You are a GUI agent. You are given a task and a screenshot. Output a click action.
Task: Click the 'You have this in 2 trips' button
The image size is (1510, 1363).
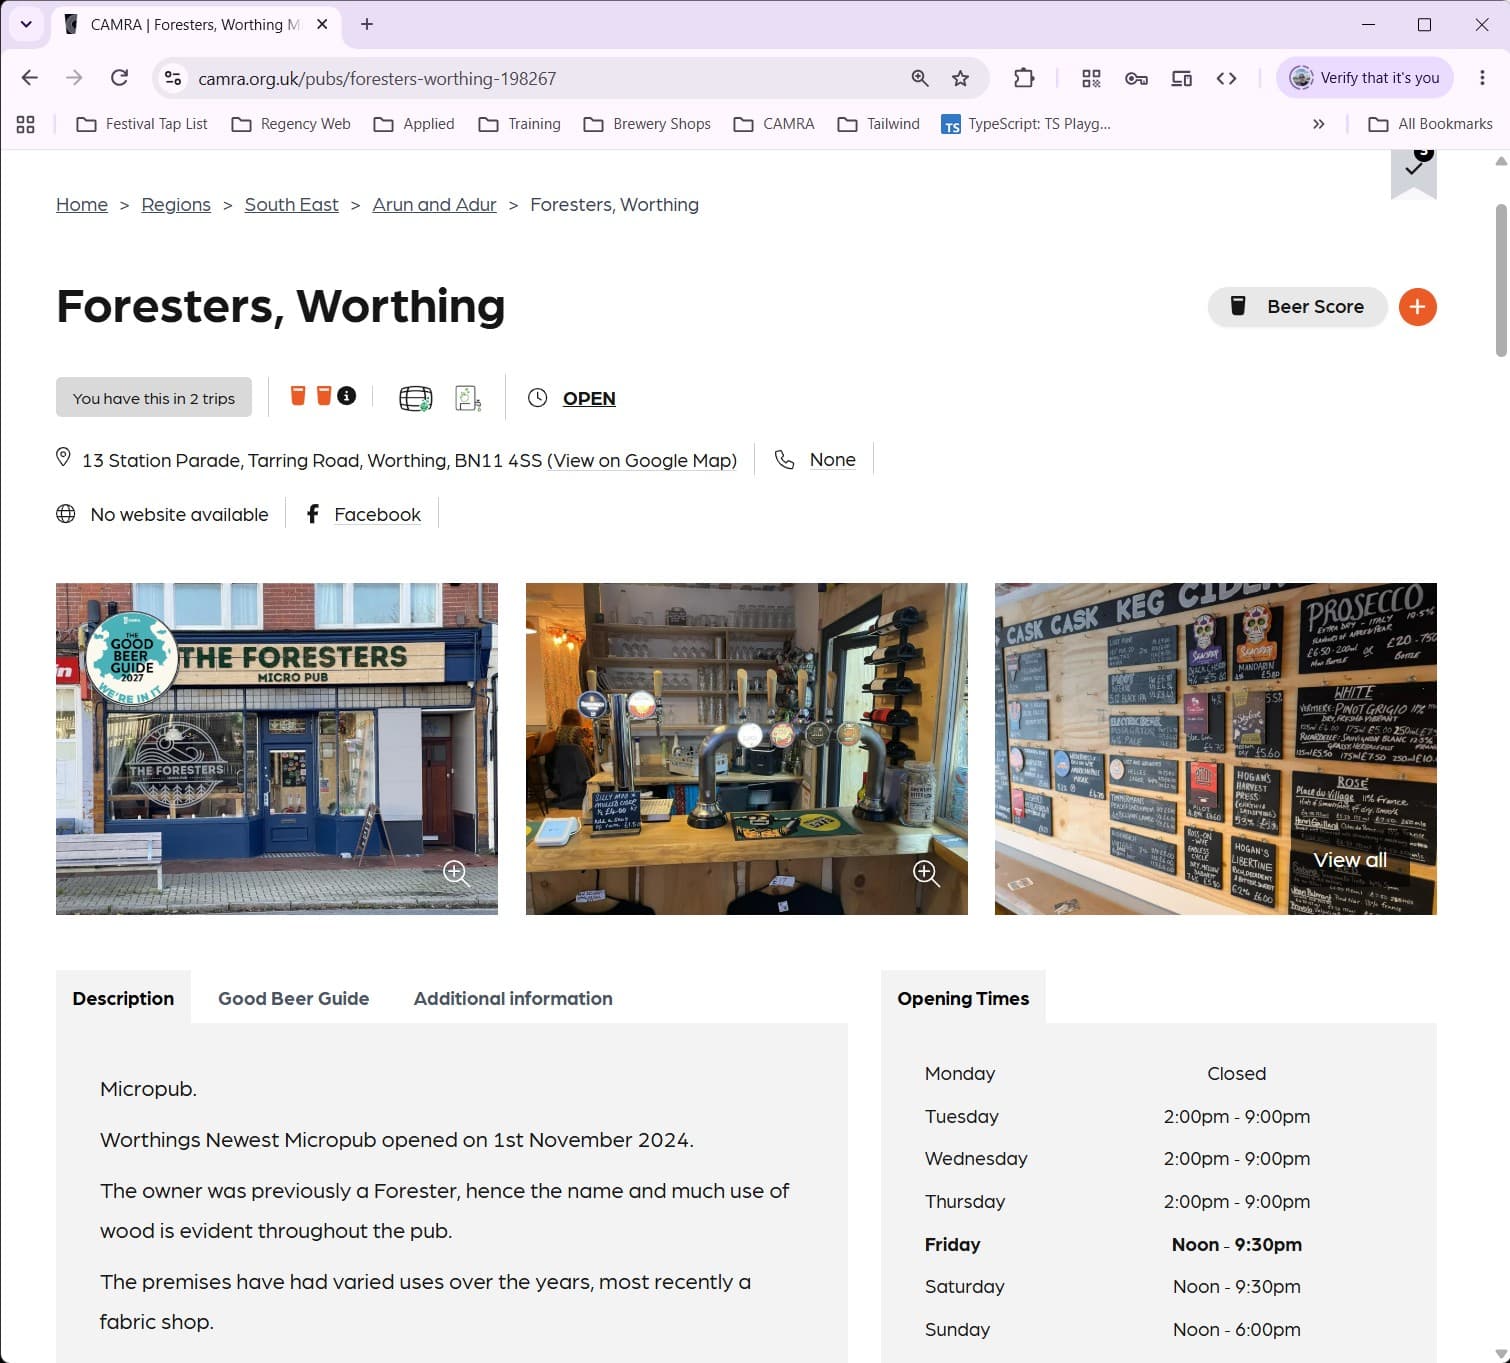pos(154,398)
